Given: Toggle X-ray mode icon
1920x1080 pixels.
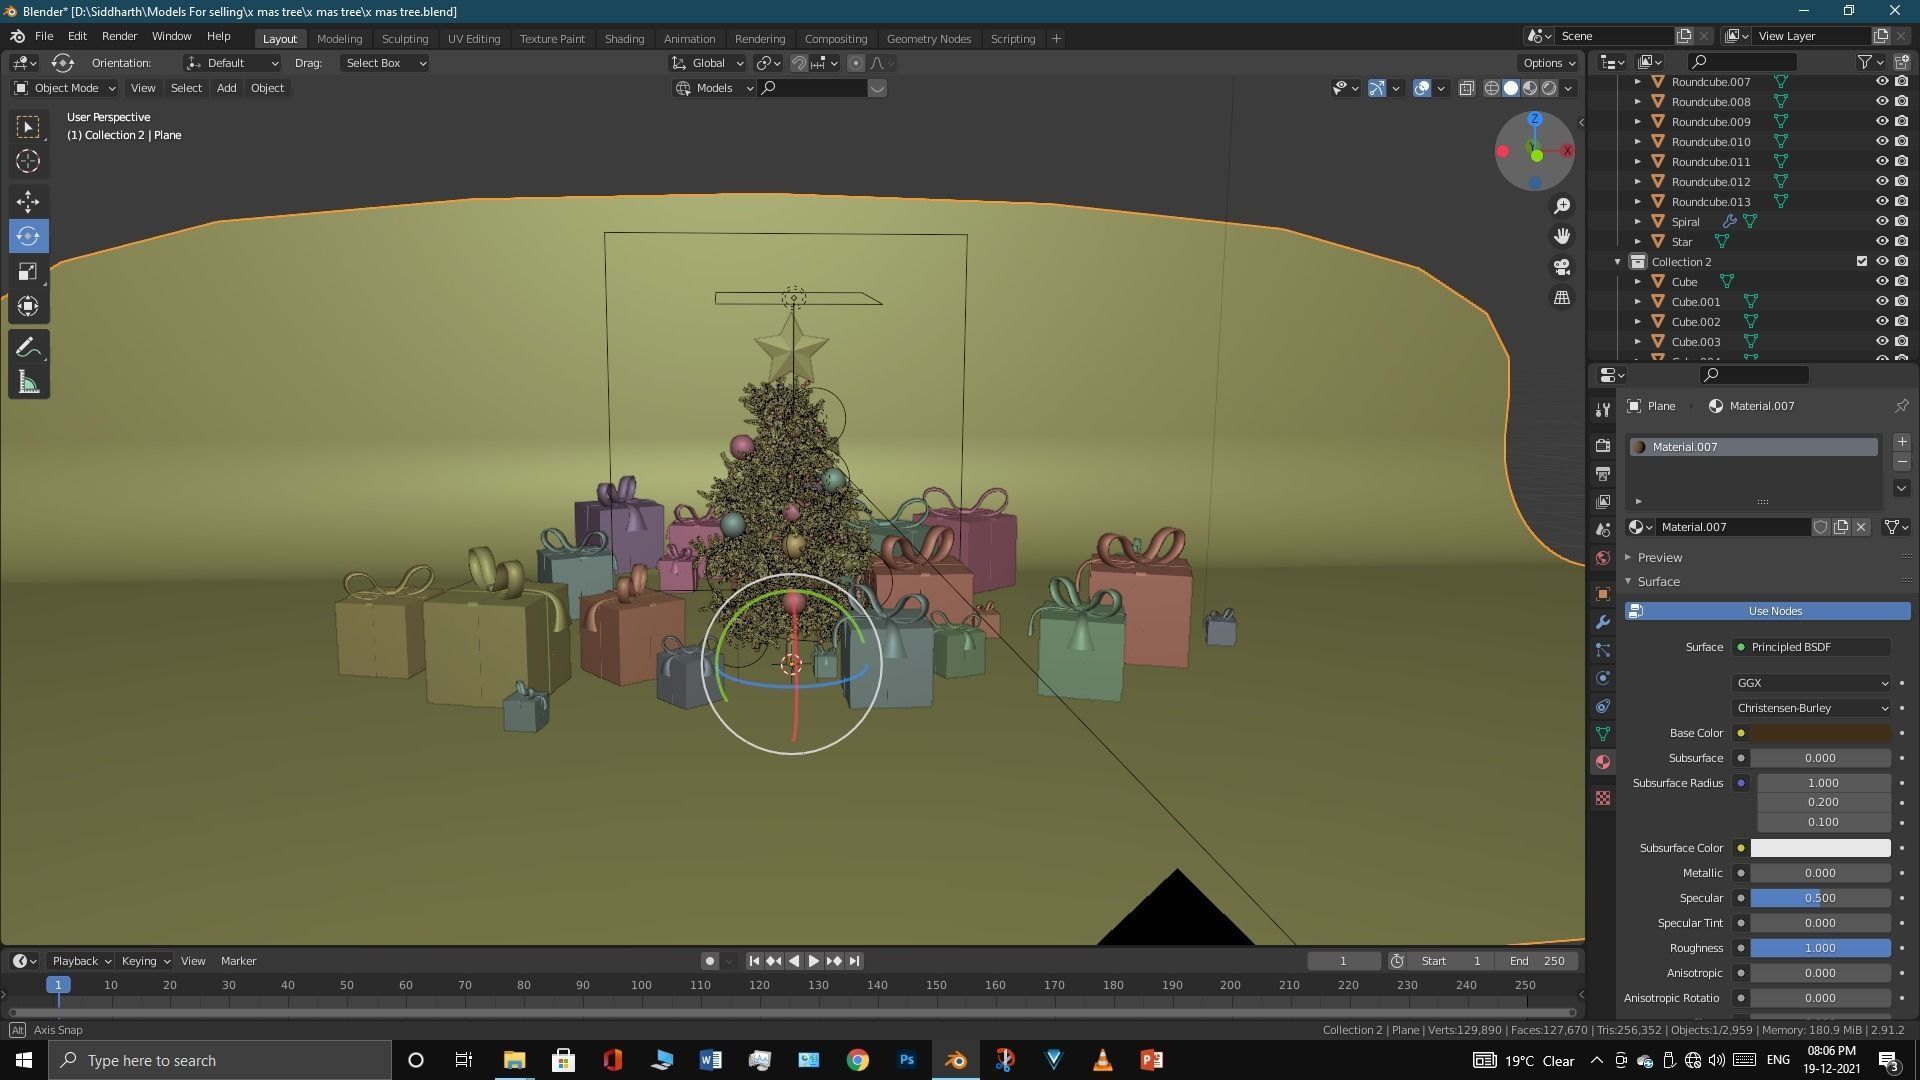Looking at the screenshot, I should [1466, 88].
